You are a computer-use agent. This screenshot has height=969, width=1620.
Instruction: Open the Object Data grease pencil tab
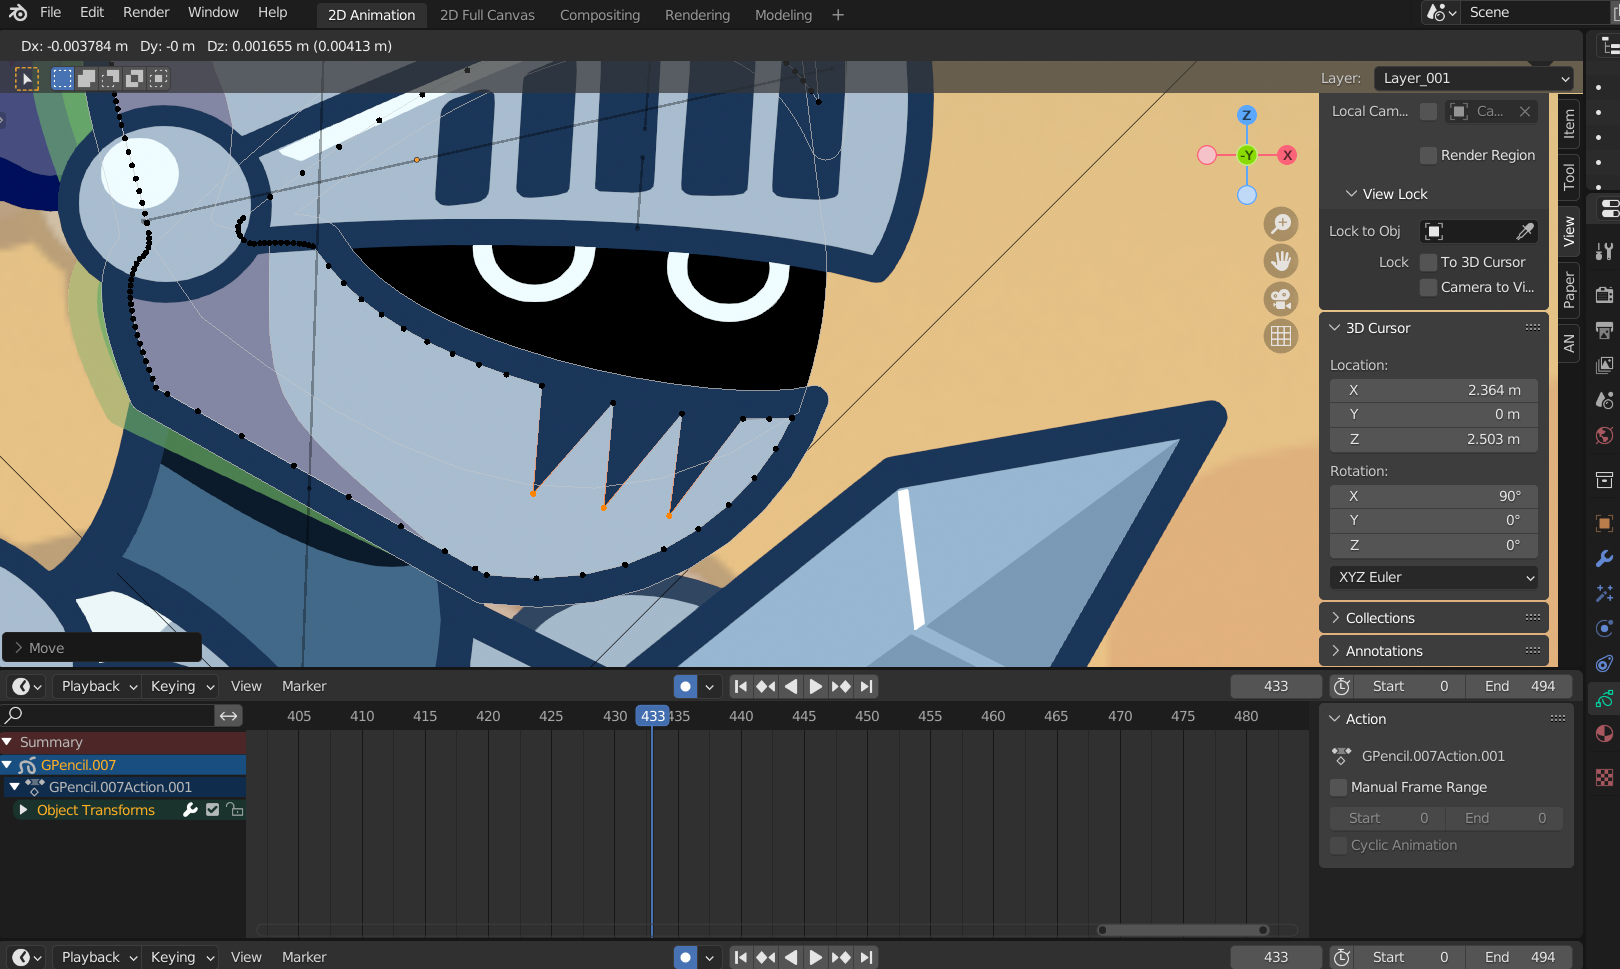[1604, 698]
